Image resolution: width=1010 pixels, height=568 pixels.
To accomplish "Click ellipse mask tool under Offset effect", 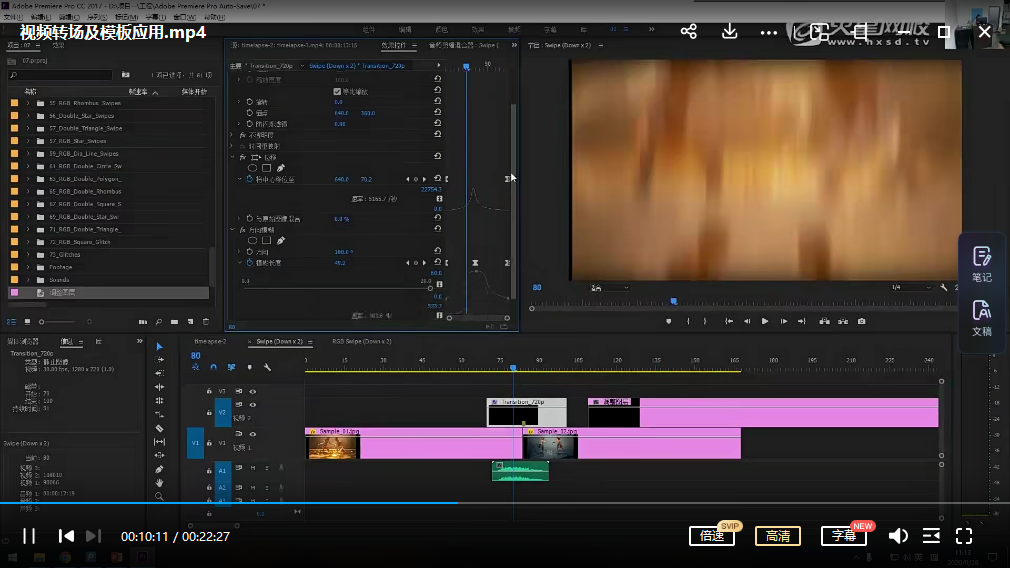I will [x=252, y=168].
